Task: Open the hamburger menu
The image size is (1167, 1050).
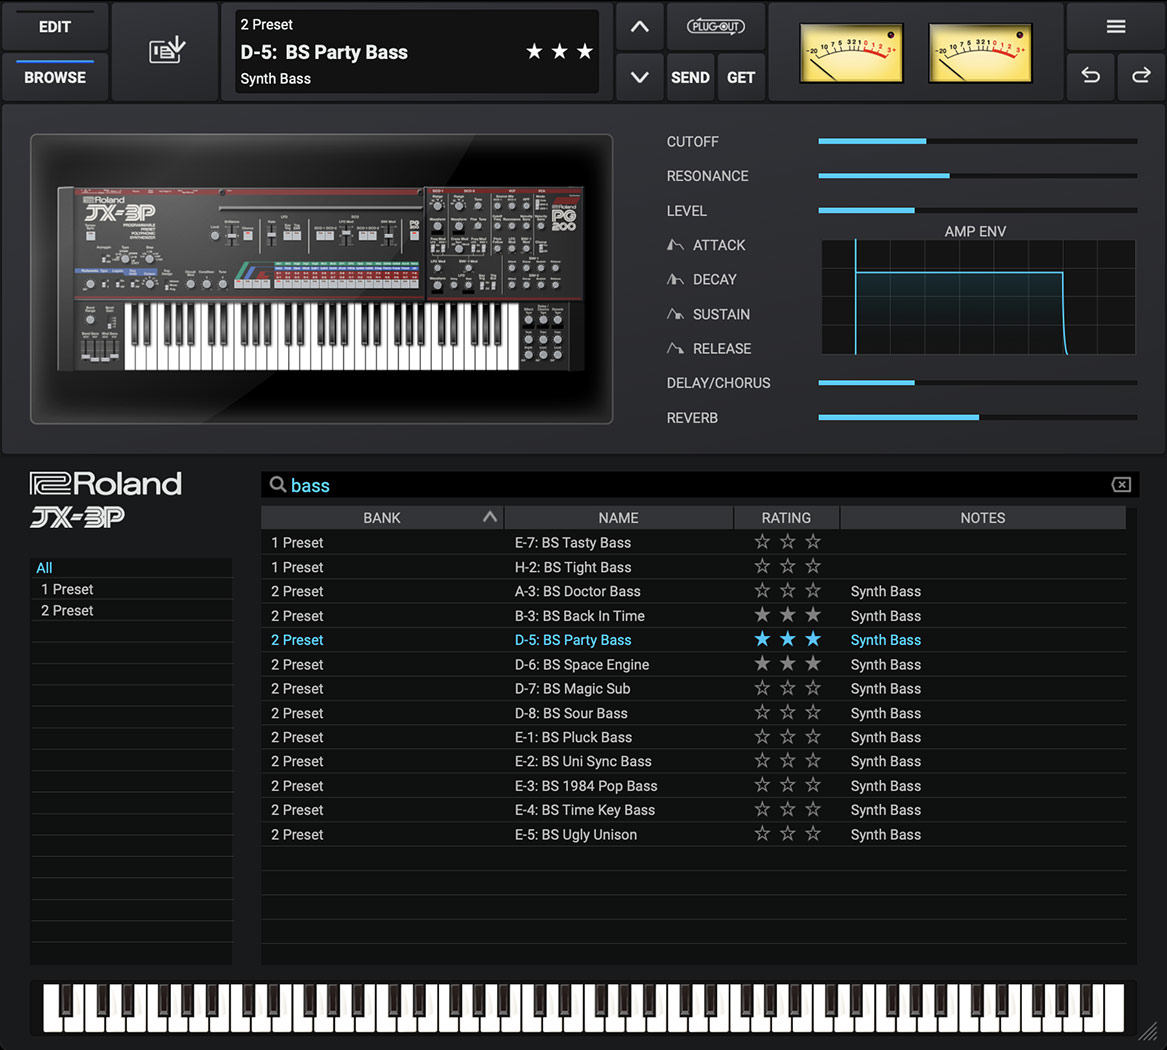Action: coord(1116,27)
